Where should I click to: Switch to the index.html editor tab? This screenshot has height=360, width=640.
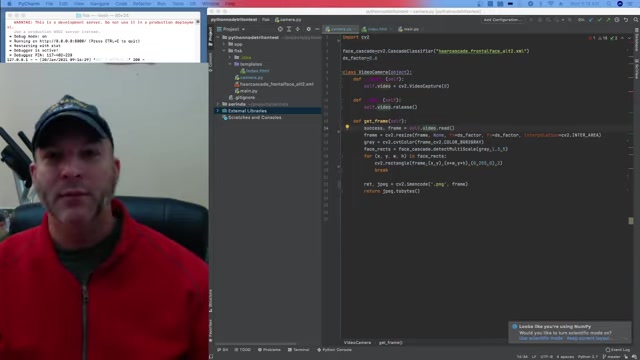click(375, 29)
